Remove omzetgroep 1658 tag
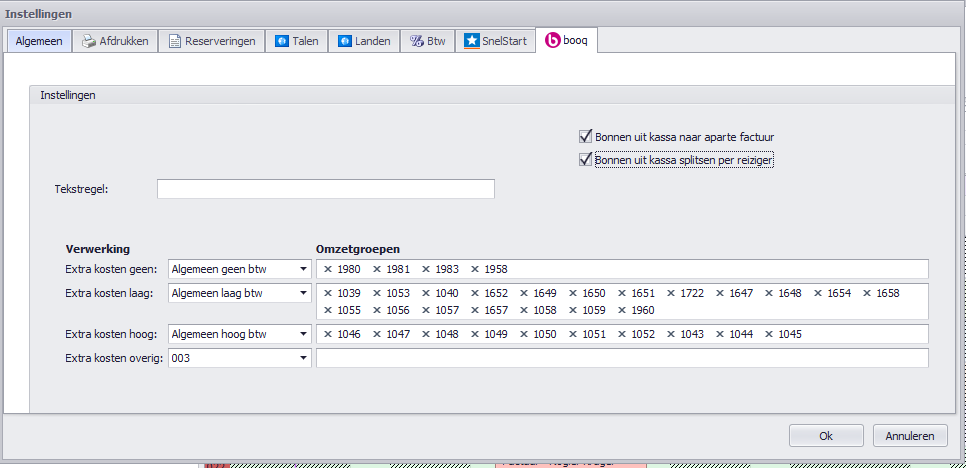The width and height of the screenshot is (966, 468). coord(867,293)
